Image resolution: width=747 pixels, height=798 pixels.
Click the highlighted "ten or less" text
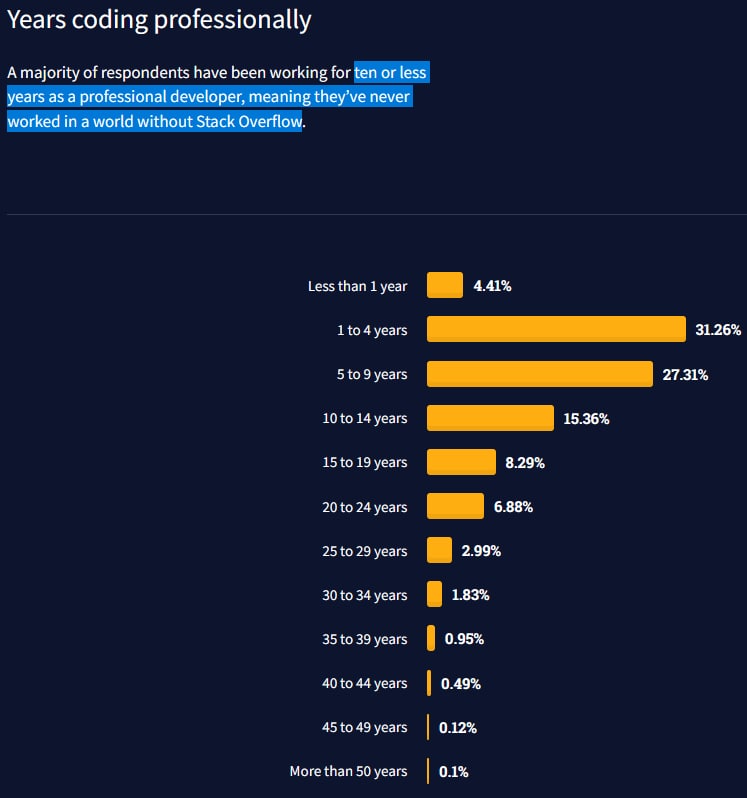tap(391, 73)
